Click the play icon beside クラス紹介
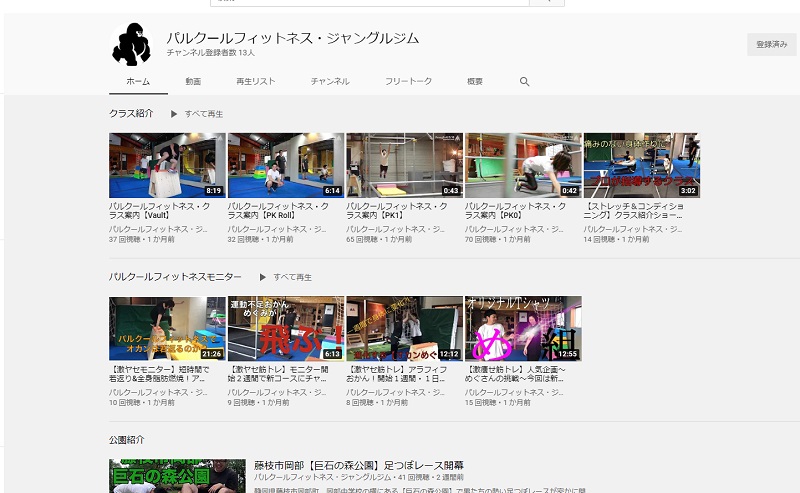This screenshot has width=800, height=493. [x=174, y=114]
